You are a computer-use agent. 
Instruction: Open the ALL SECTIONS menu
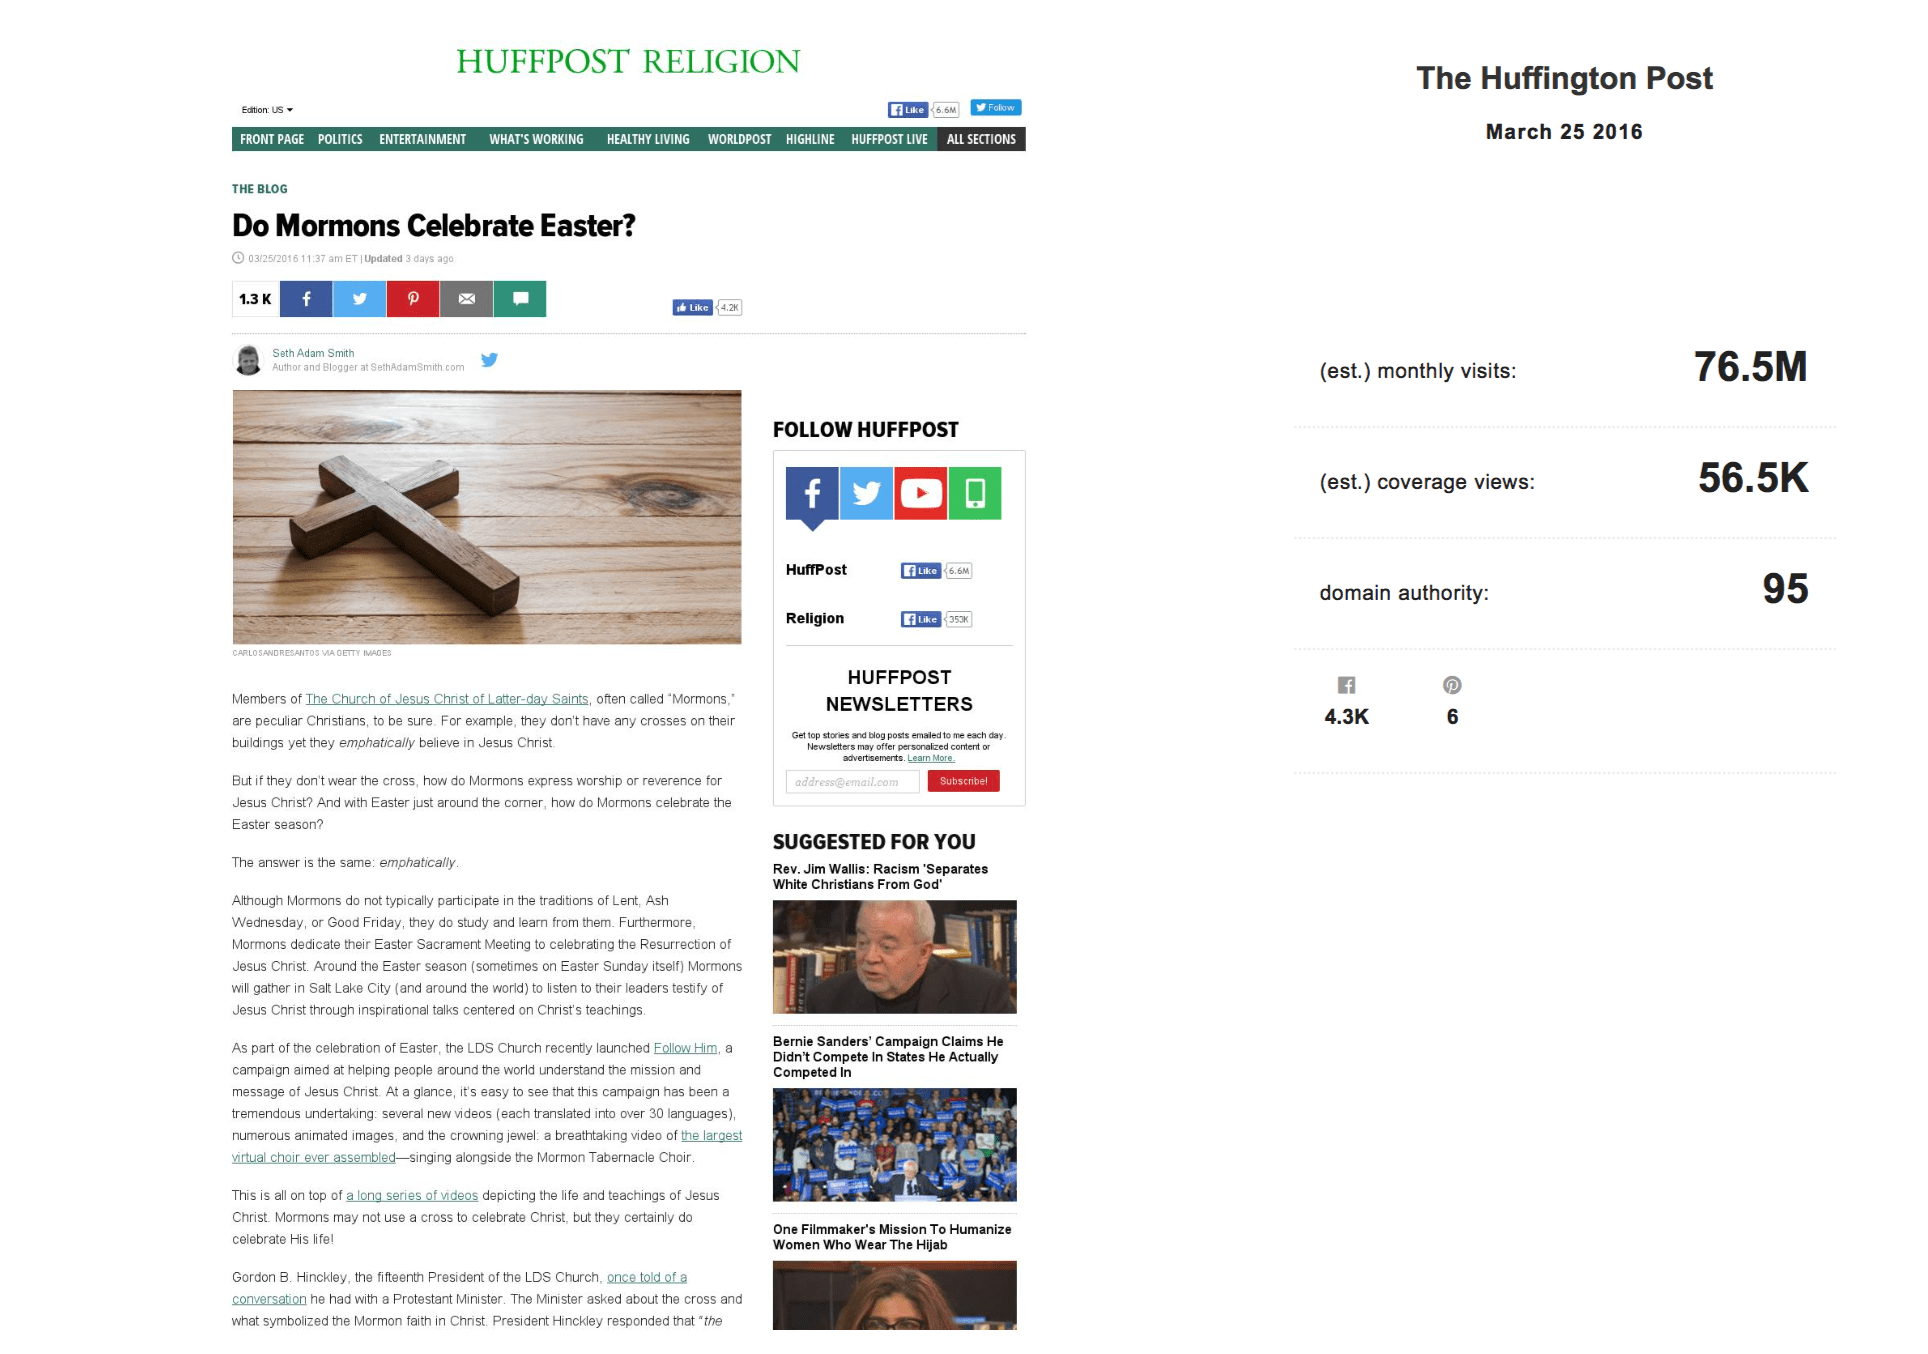coord(981,139)
